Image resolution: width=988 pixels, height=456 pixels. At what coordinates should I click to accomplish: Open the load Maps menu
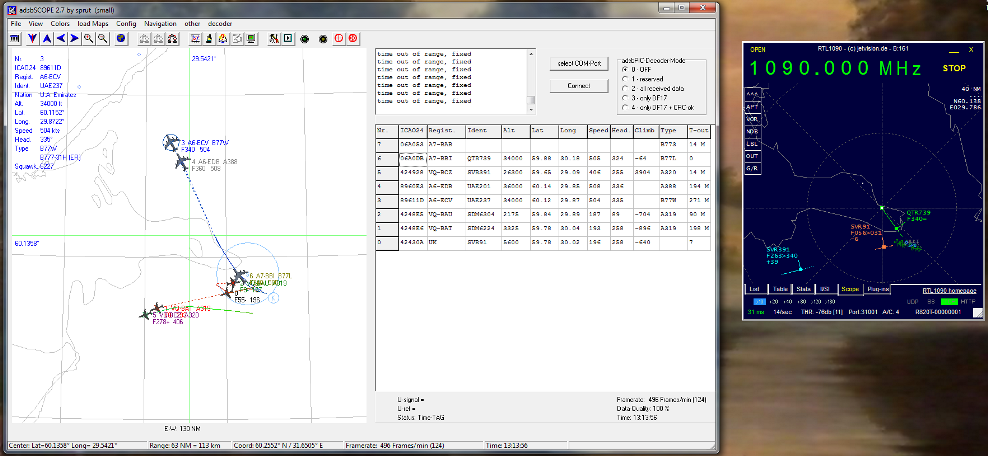[92, 22]
